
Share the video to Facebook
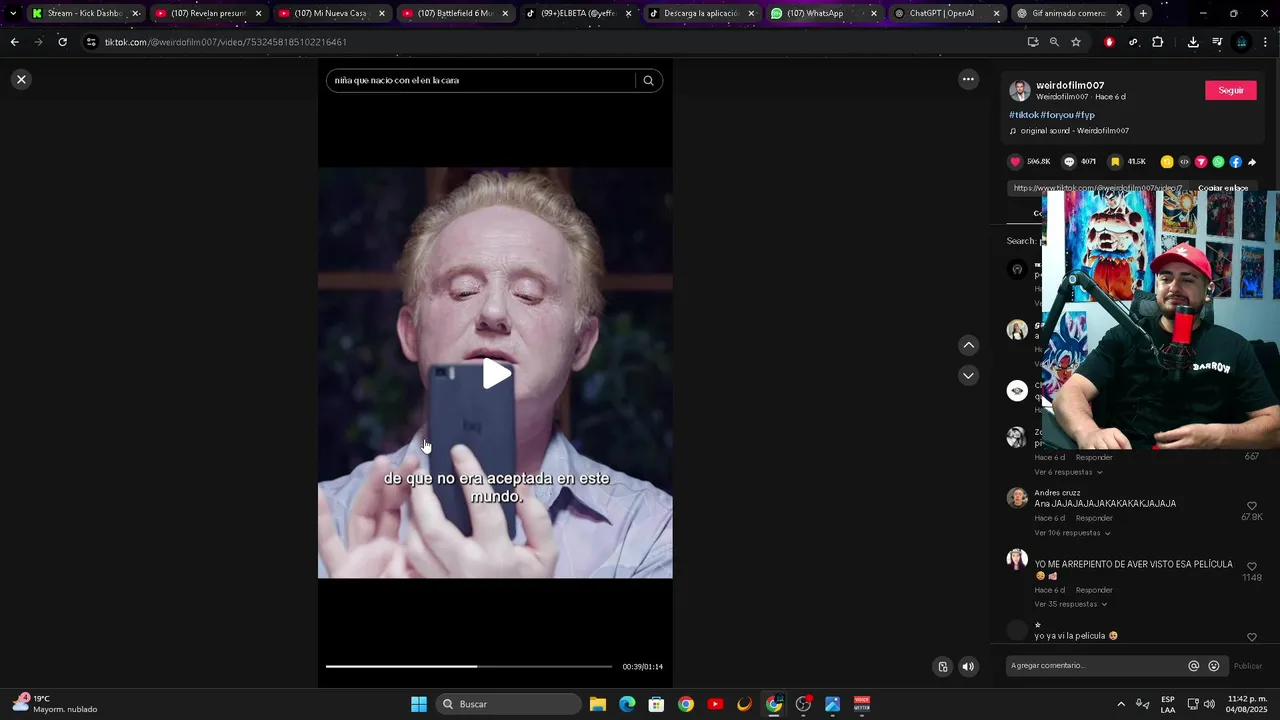pos(1236,162)
